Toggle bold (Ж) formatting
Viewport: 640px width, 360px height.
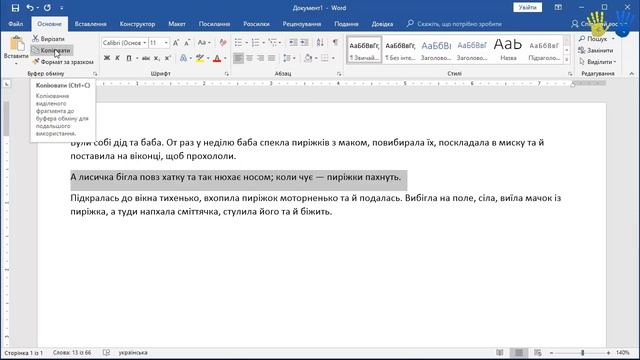tap(107, 58)
